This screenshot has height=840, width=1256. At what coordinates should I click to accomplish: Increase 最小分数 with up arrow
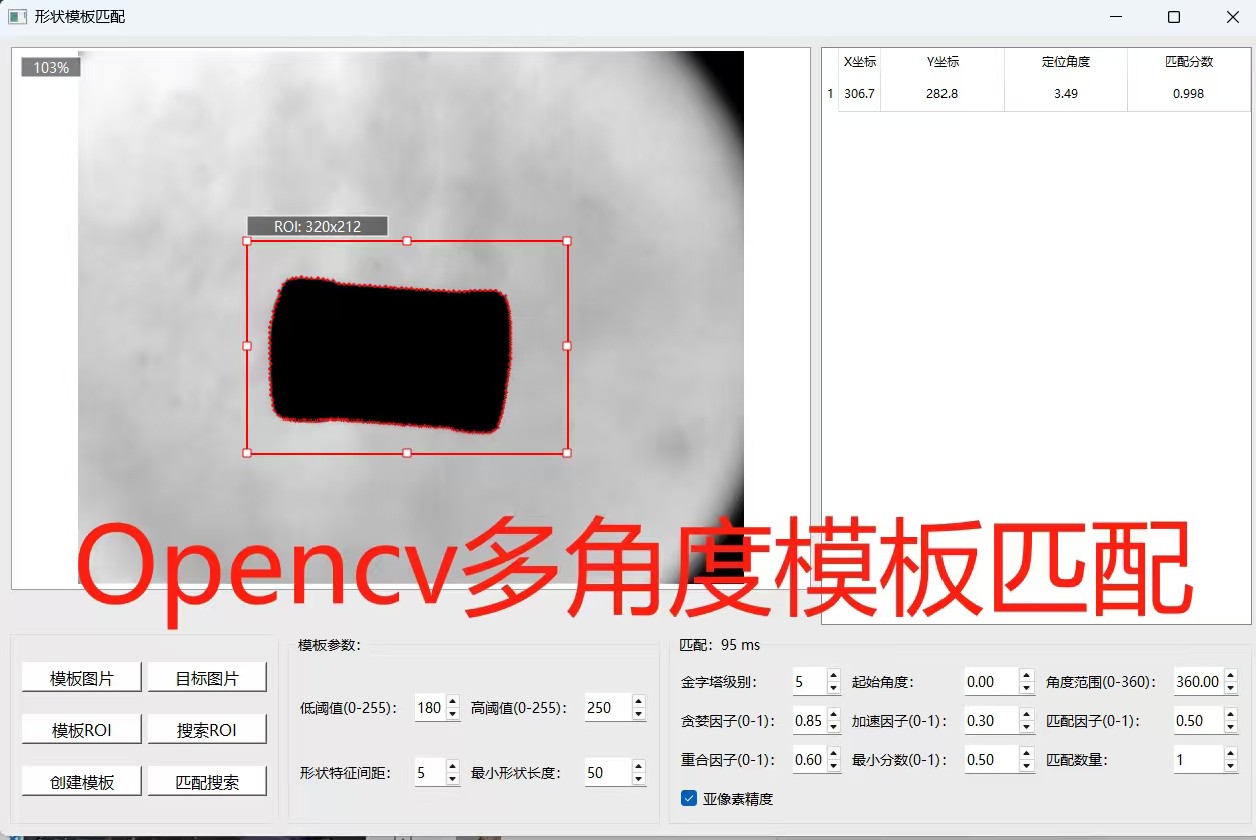click(x=1026, y=753)
